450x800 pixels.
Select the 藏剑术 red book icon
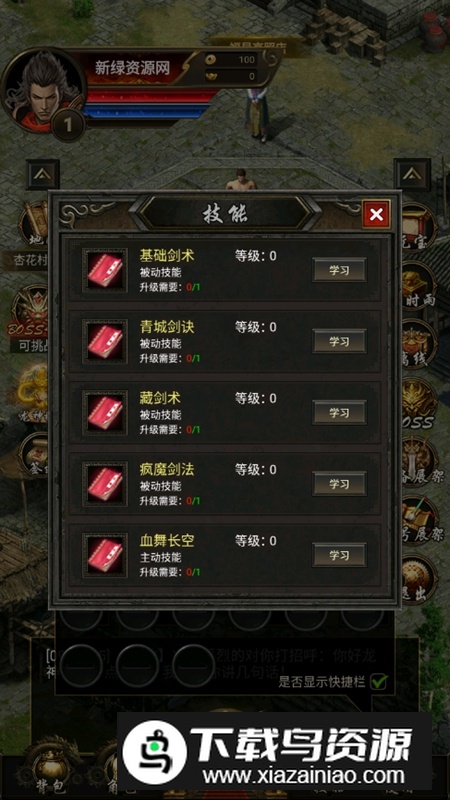tap(105, 412)
